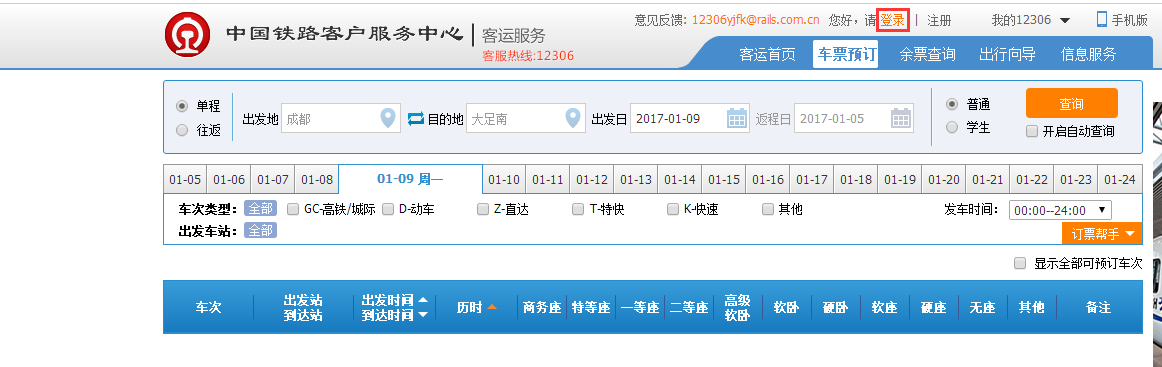This screenshot has height=367, width=1162.
Task: Open 信息服务 navigation tab
Action: 1088,54
